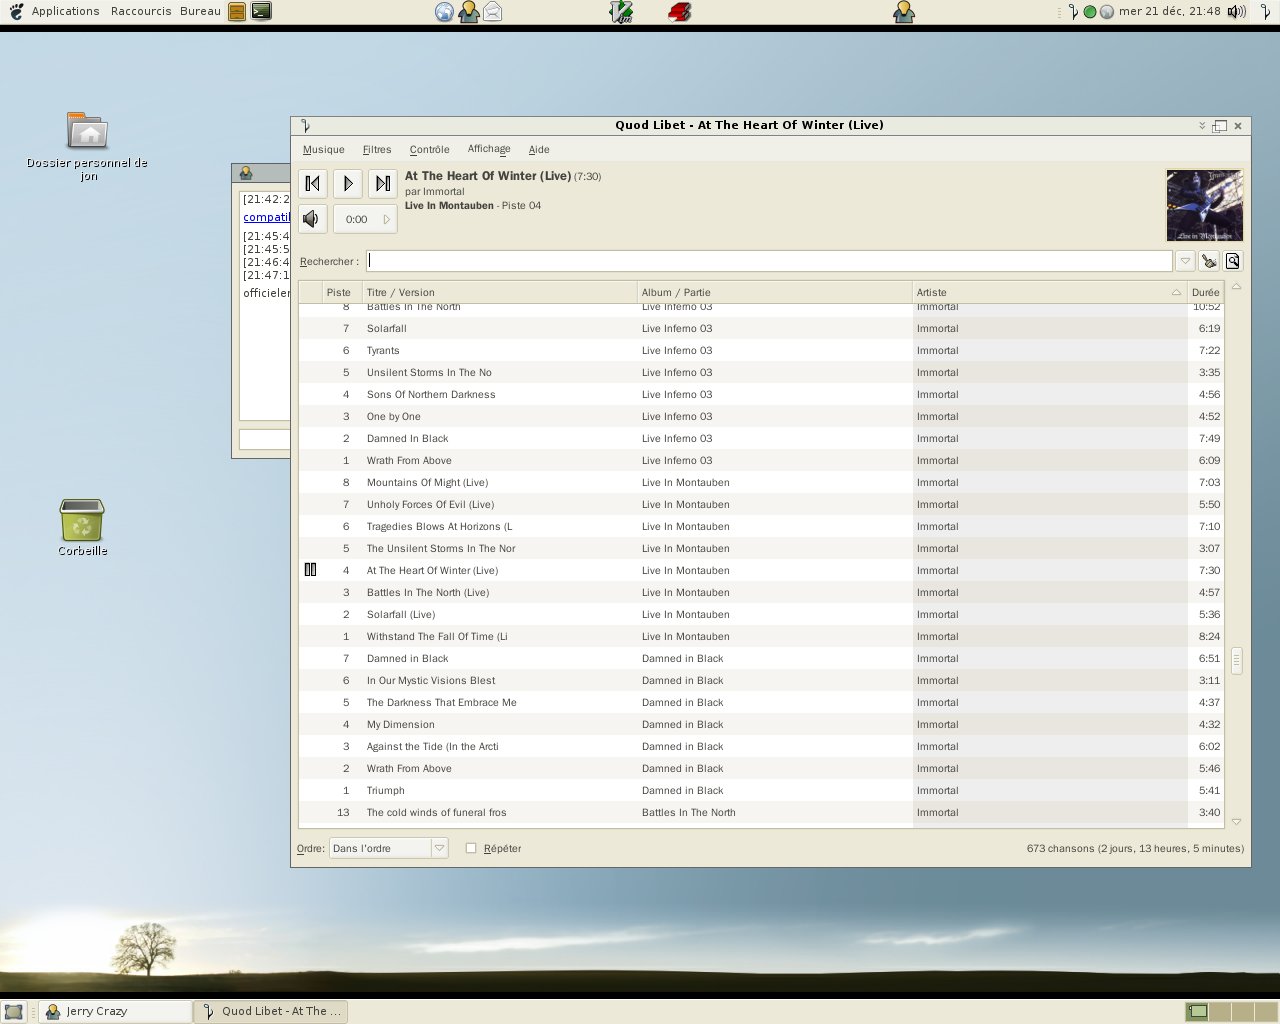Screen dimensions: 1280x1024
Task: Open the Corbeille trash icon
Action: click(x=82, y=521)
